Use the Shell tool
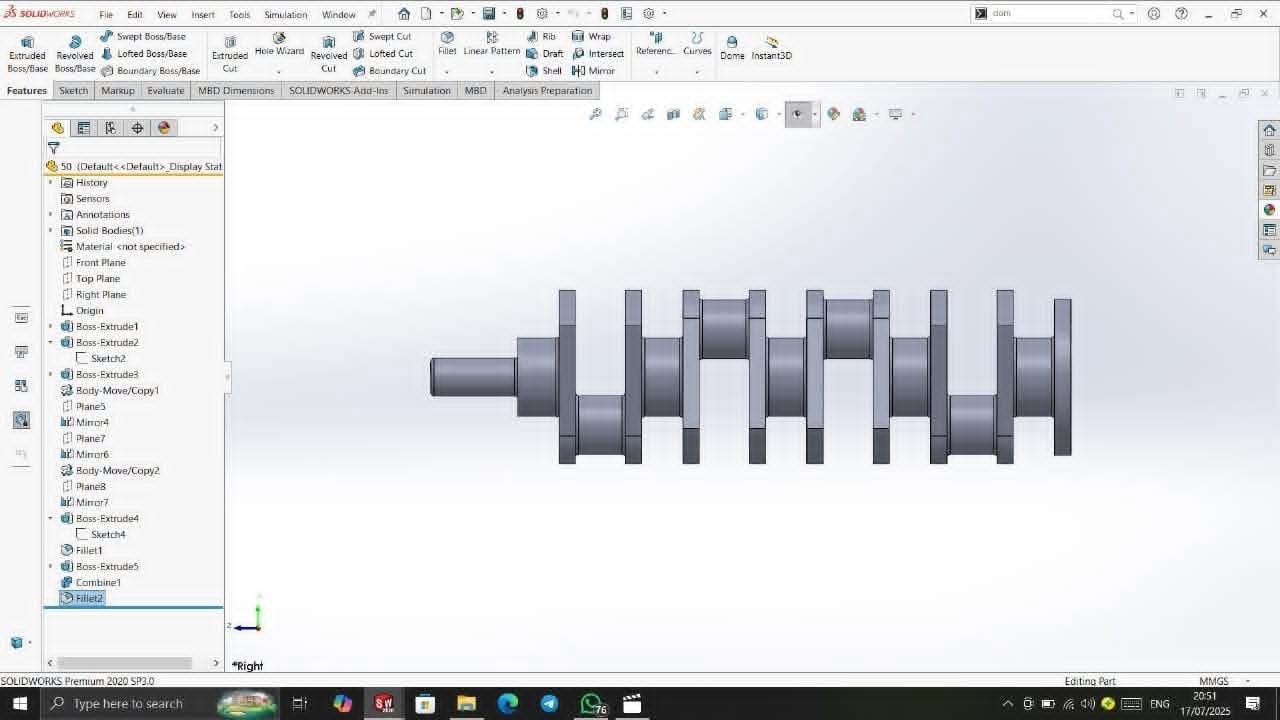Screen dimensions: 1280x720 [x=544, y=71]
